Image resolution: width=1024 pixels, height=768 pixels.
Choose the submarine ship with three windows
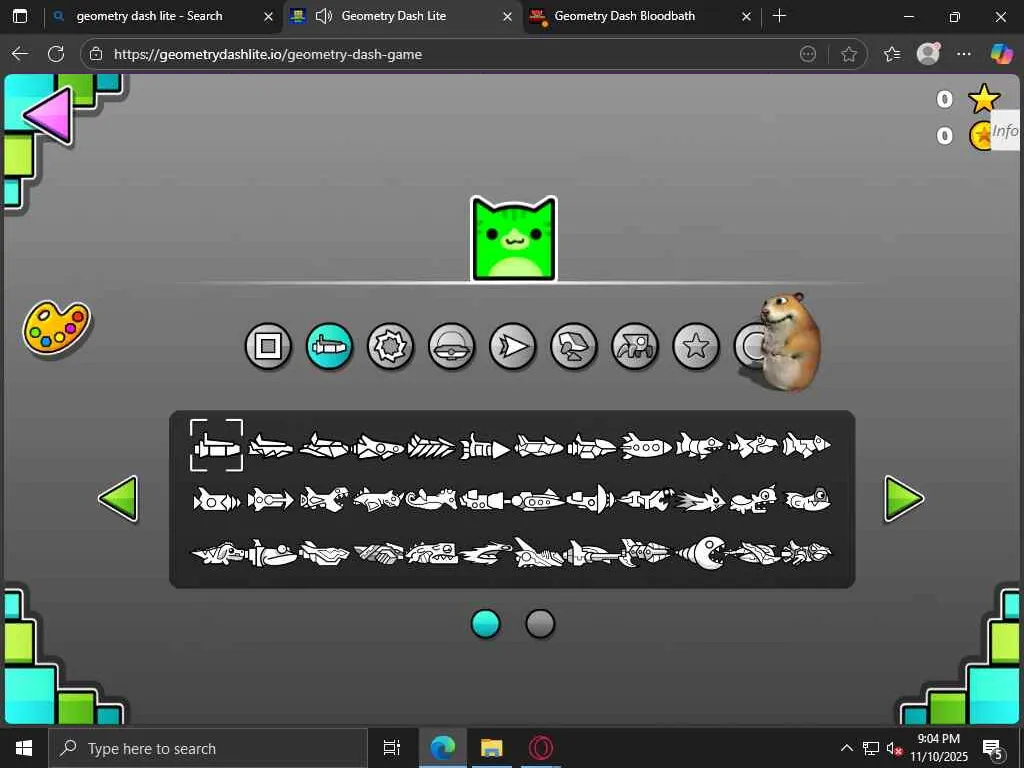538,501
